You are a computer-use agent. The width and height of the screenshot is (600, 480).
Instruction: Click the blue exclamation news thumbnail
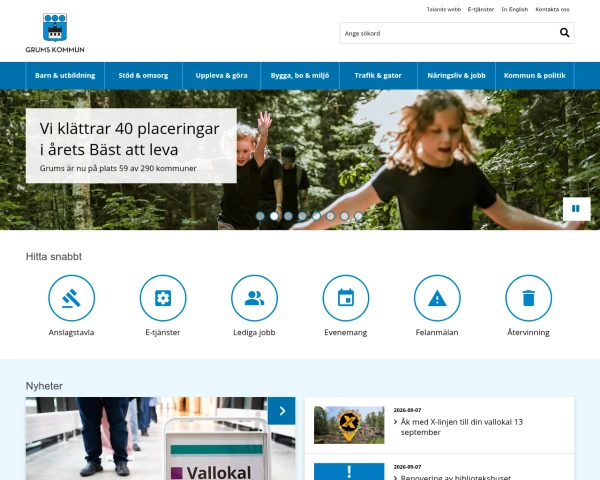pyautogui.click(x=349, y=472)
